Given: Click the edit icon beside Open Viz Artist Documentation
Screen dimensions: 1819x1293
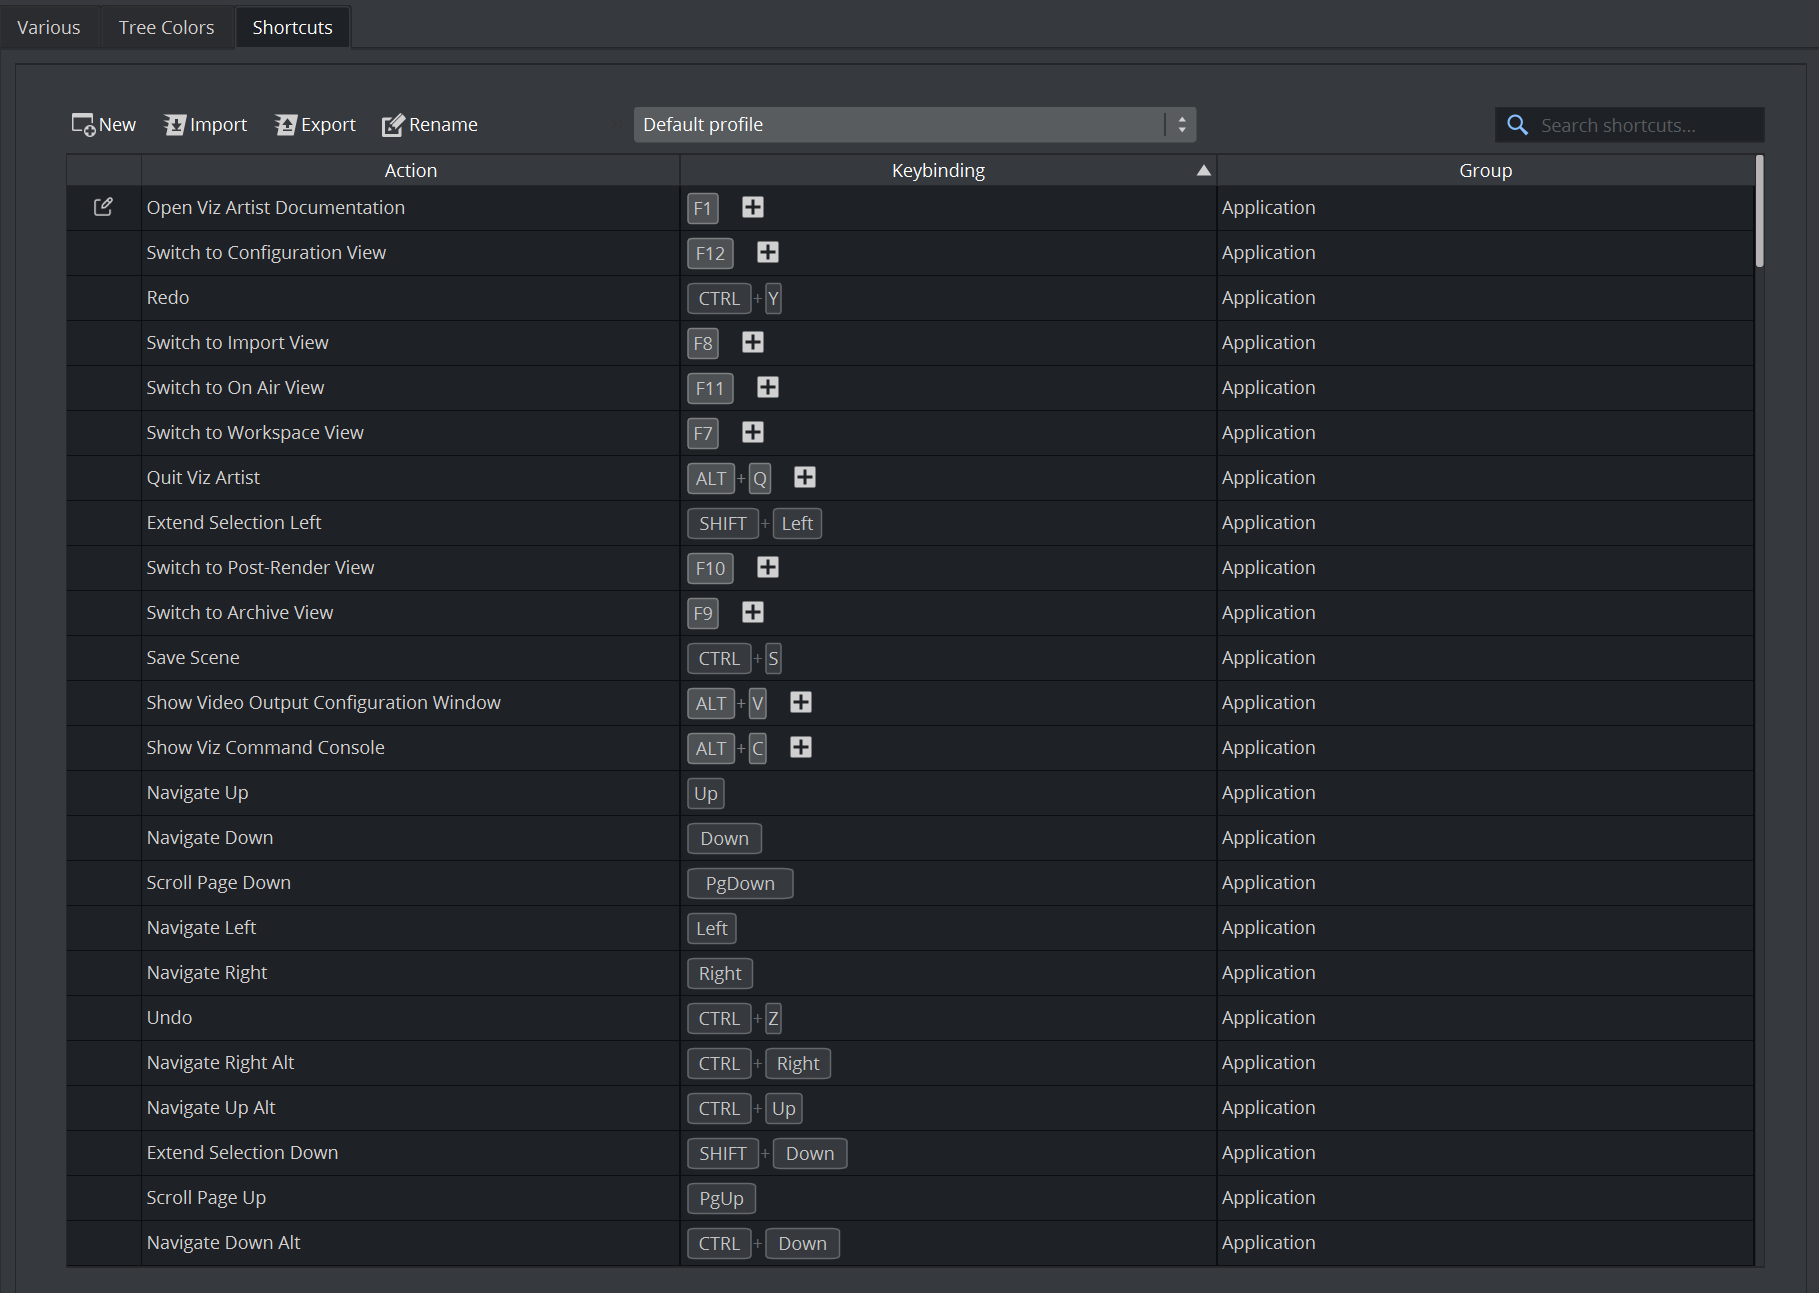Looking at the screenshot, I should 103,207.
